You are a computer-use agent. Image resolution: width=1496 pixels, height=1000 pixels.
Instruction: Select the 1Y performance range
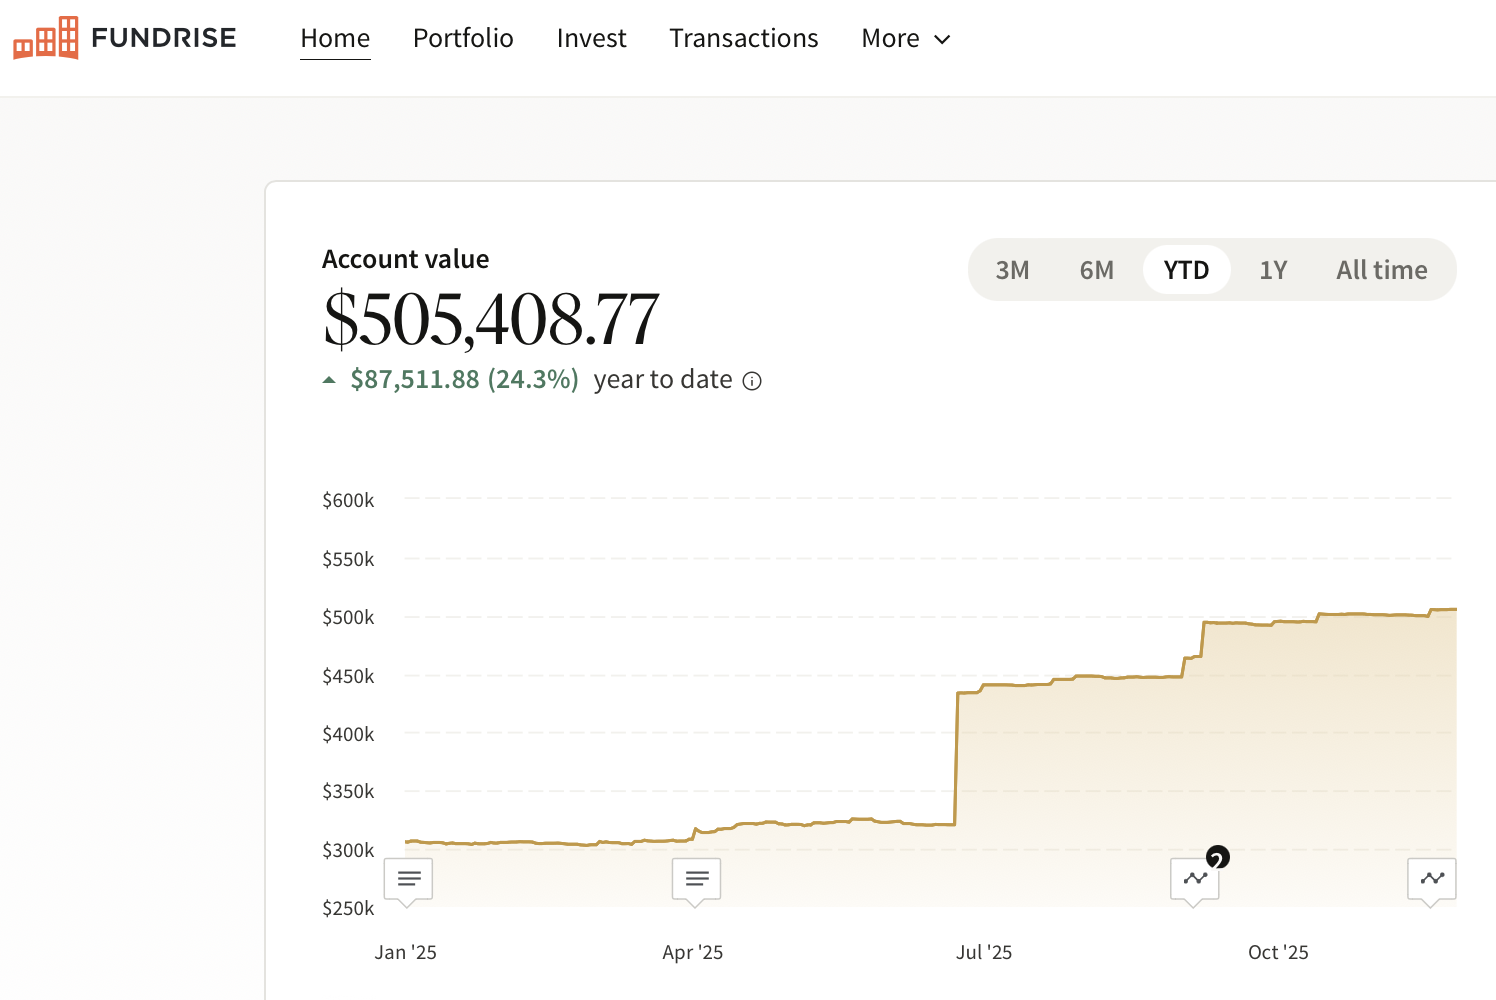1274,269
